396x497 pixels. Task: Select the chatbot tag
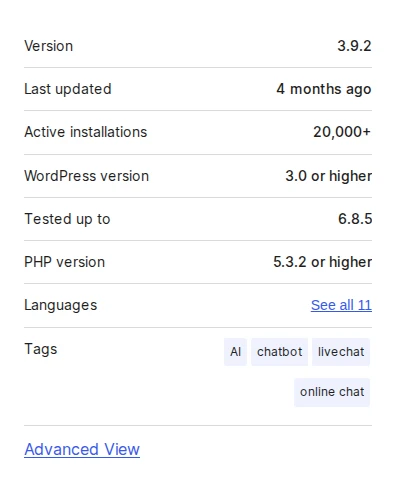tap(279, 352)
